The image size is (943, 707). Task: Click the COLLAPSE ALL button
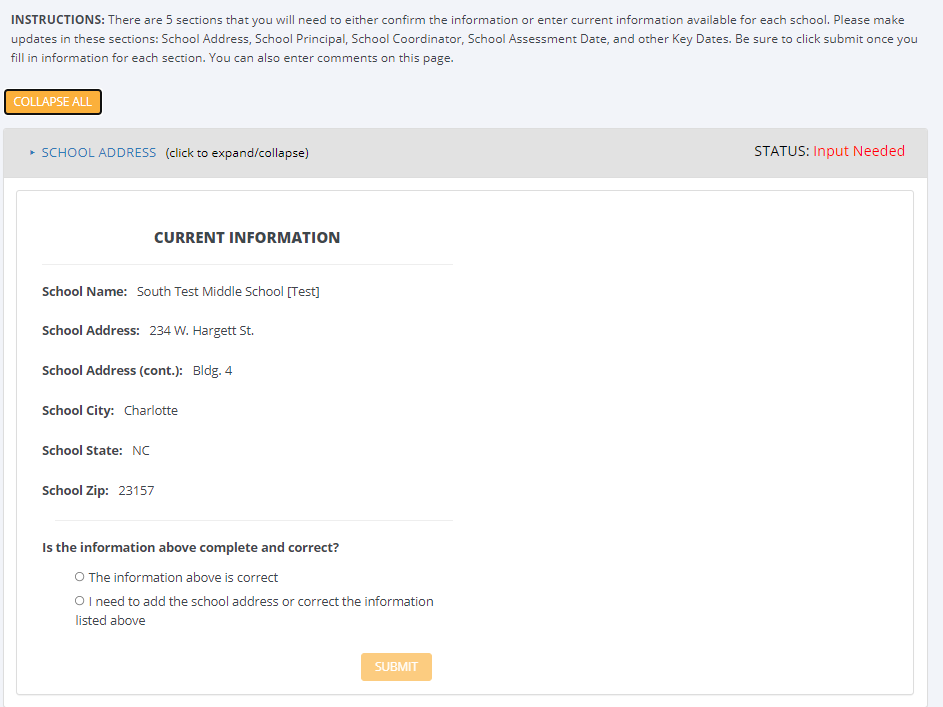pyautogui.click(x=53, y=102)
